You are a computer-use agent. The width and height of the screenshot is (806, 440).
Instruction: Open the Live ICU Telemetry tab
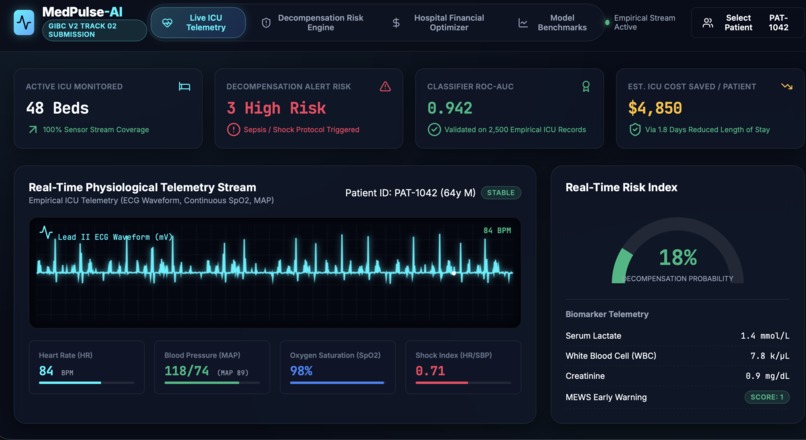tap(198, 23)
